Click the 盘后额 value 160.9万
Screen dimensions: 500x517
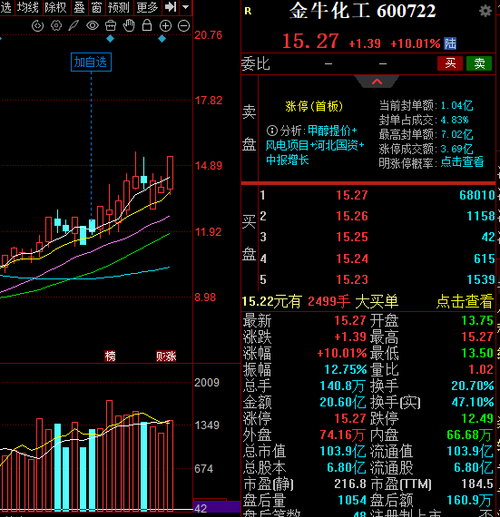(469, 500)
